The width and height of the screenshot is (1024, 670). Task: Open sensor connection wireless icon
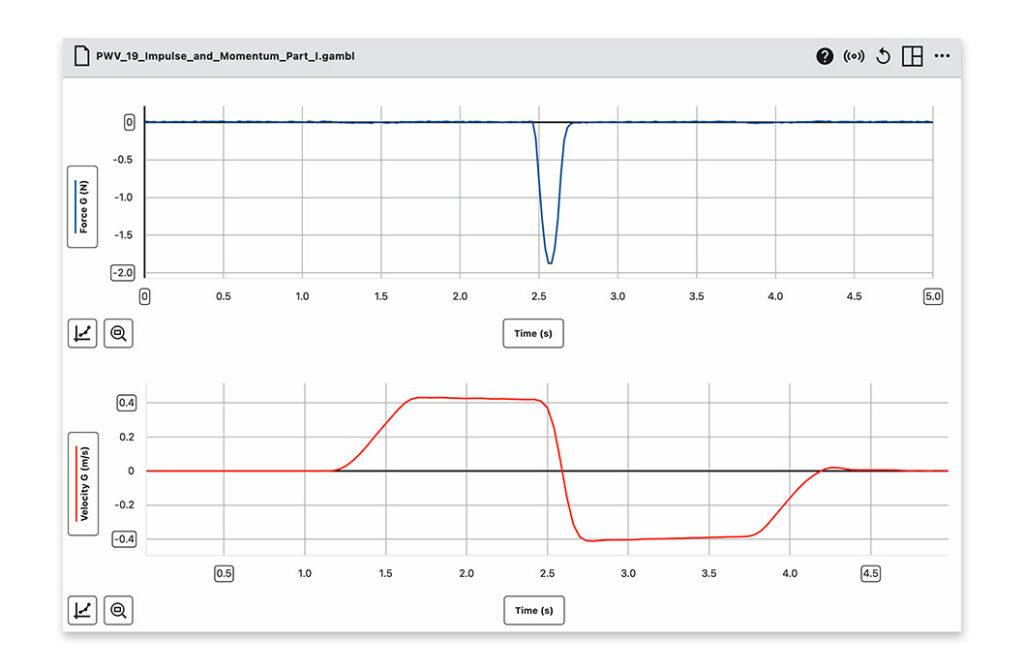point(854,56)
